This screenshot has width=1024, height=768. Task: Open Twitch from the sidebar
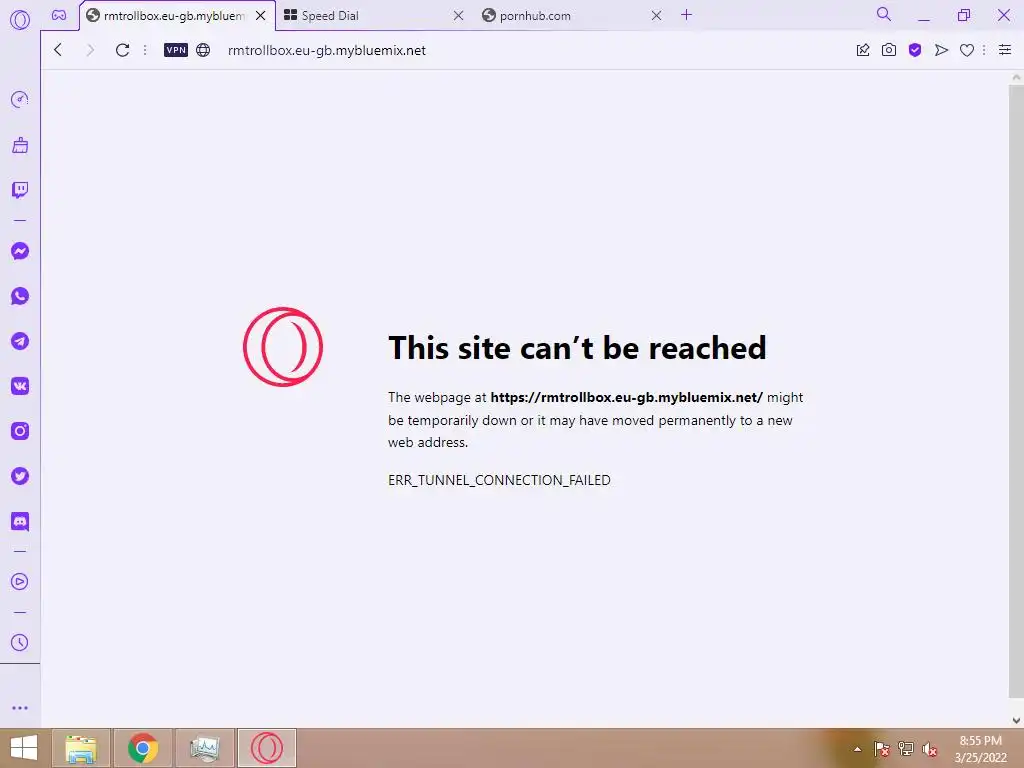click(x=20, y=190)
